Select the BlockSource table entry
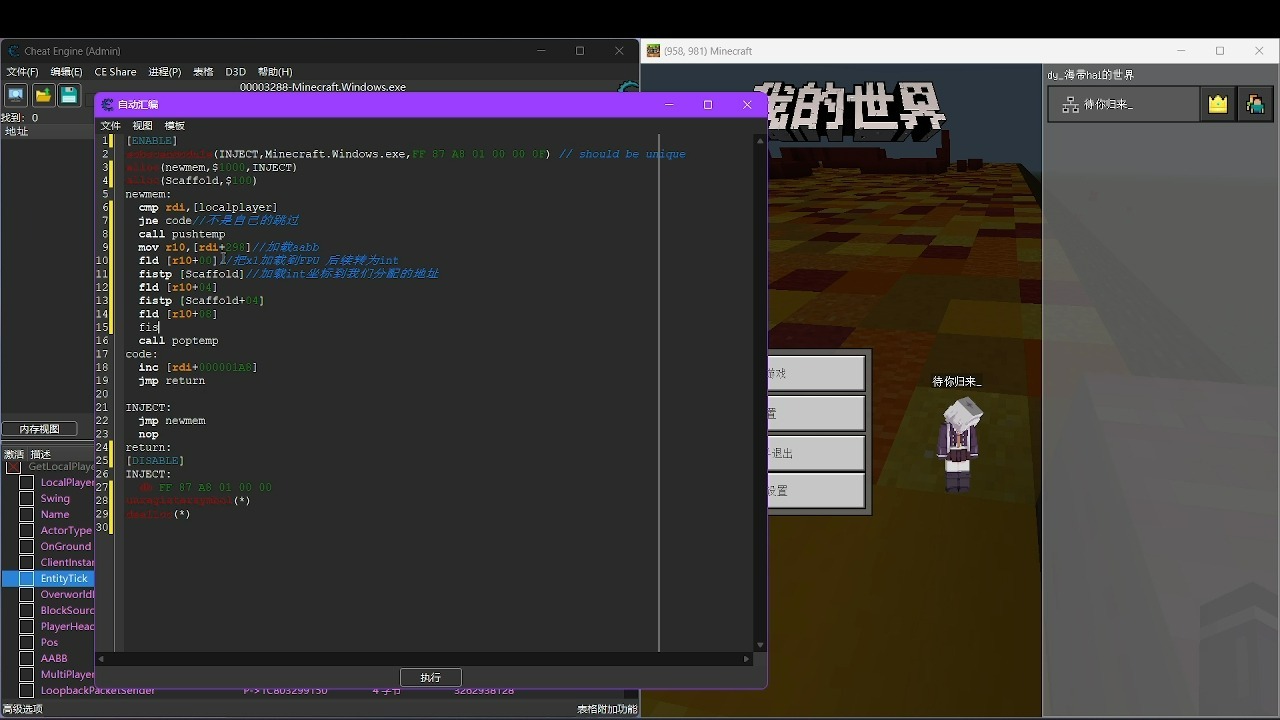This screenshot has width=1280, height=720. [x=67, y=611]
